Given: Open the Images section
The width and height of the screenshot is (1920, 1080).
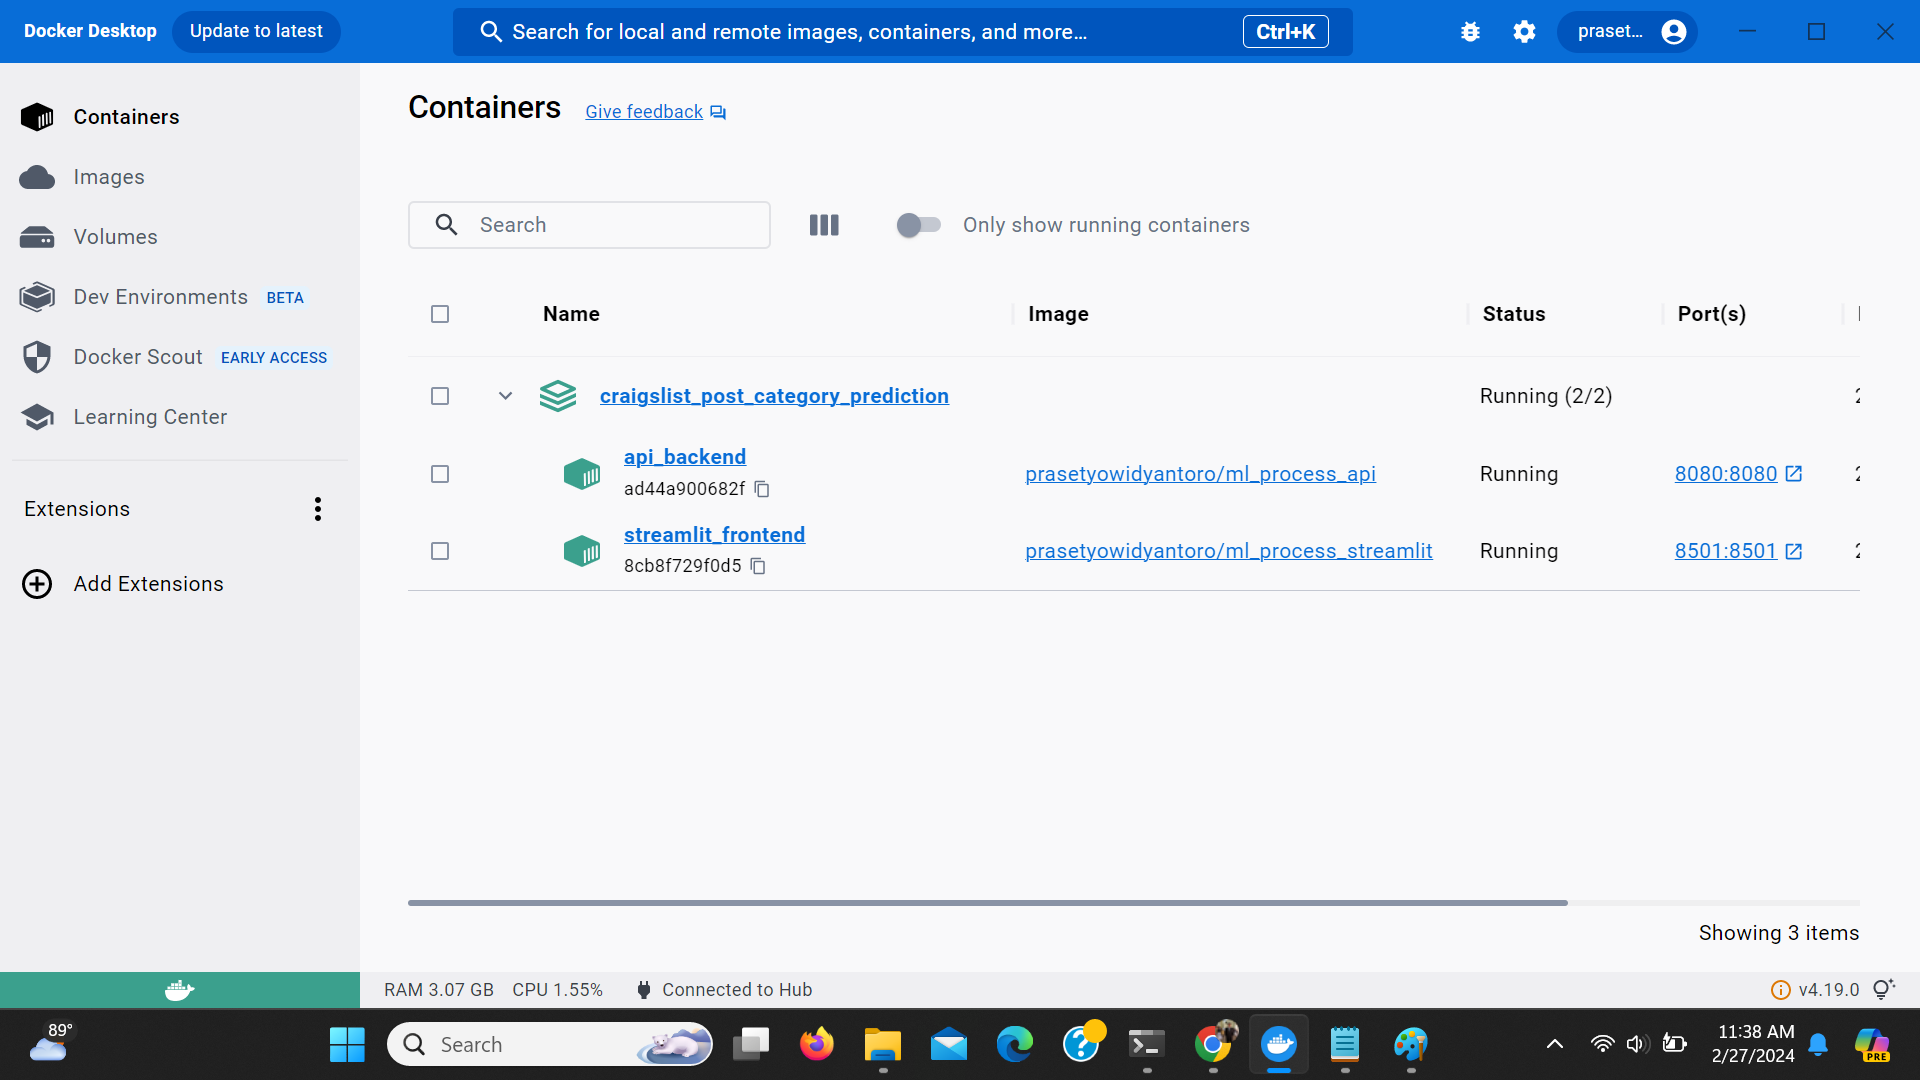Looking at the screenshot, I should click(109, 177).
